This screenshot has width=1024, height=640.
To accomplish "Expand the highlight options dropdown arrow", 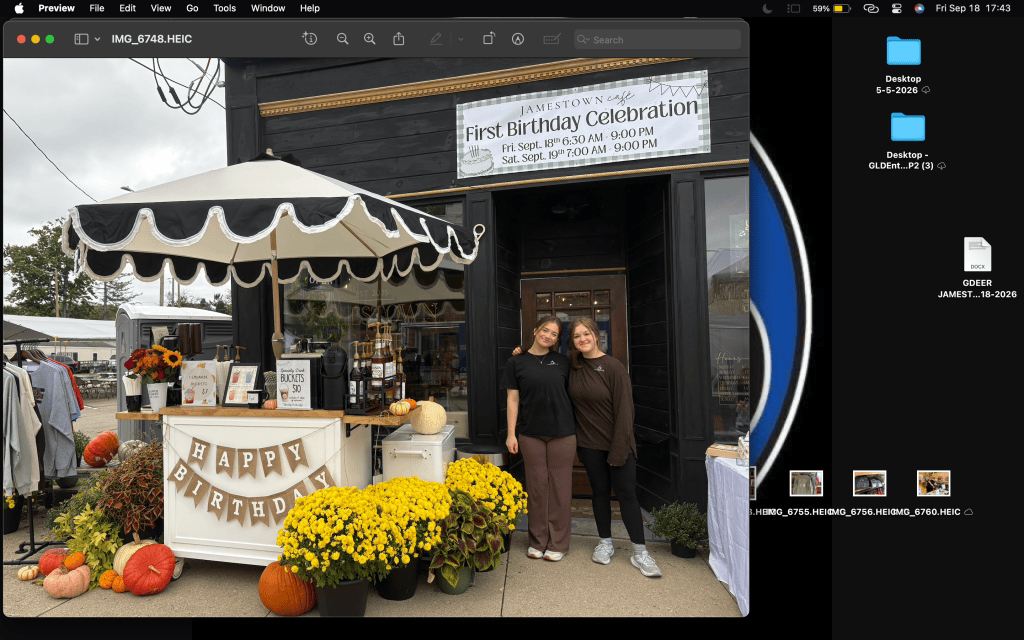I will (x=460, y=39).
